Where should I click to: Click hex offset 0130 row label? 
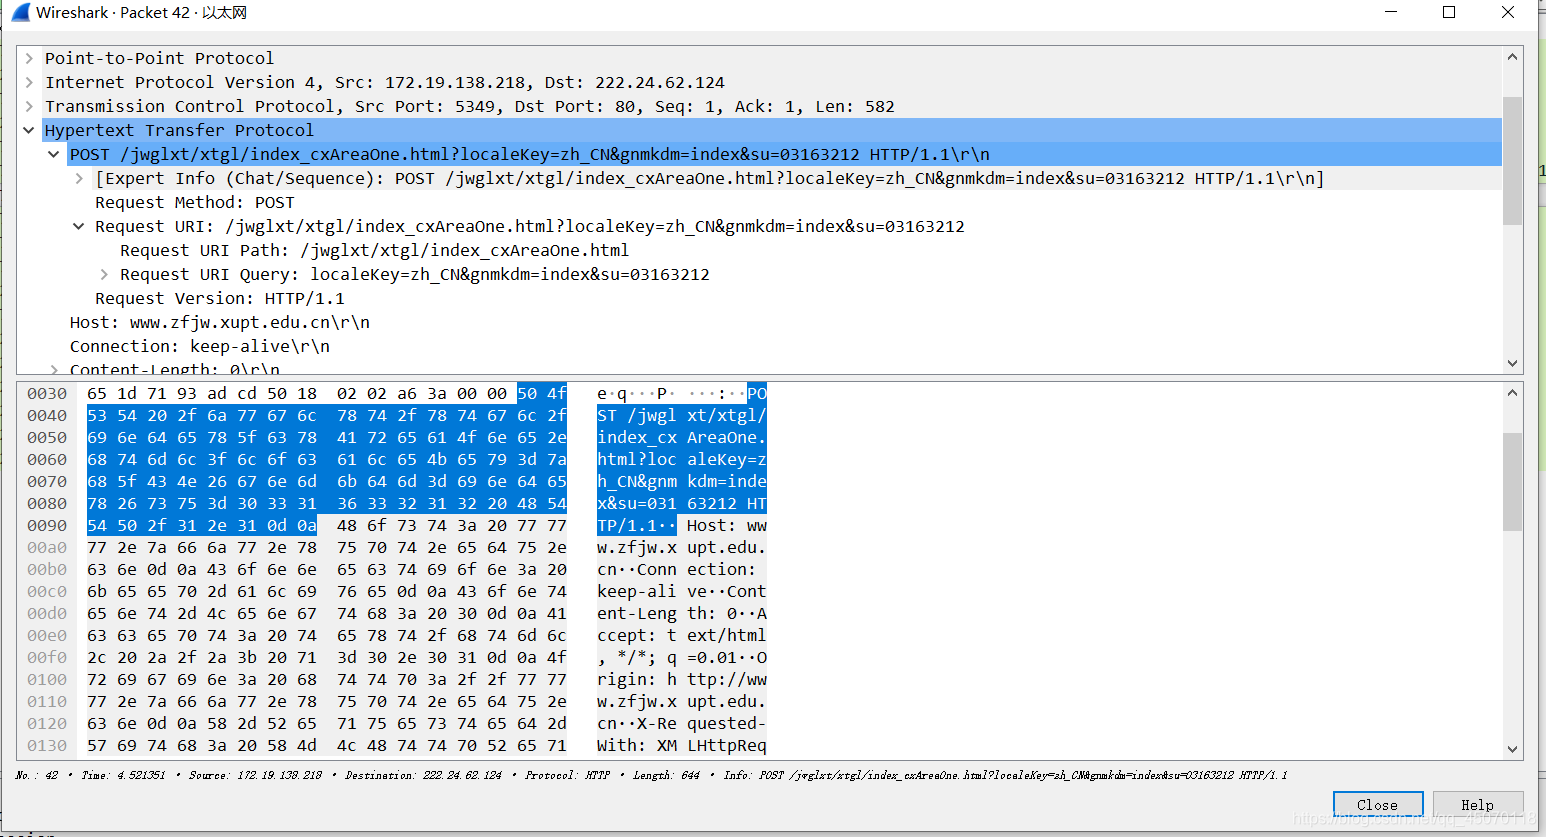click(x=47, y=746)
